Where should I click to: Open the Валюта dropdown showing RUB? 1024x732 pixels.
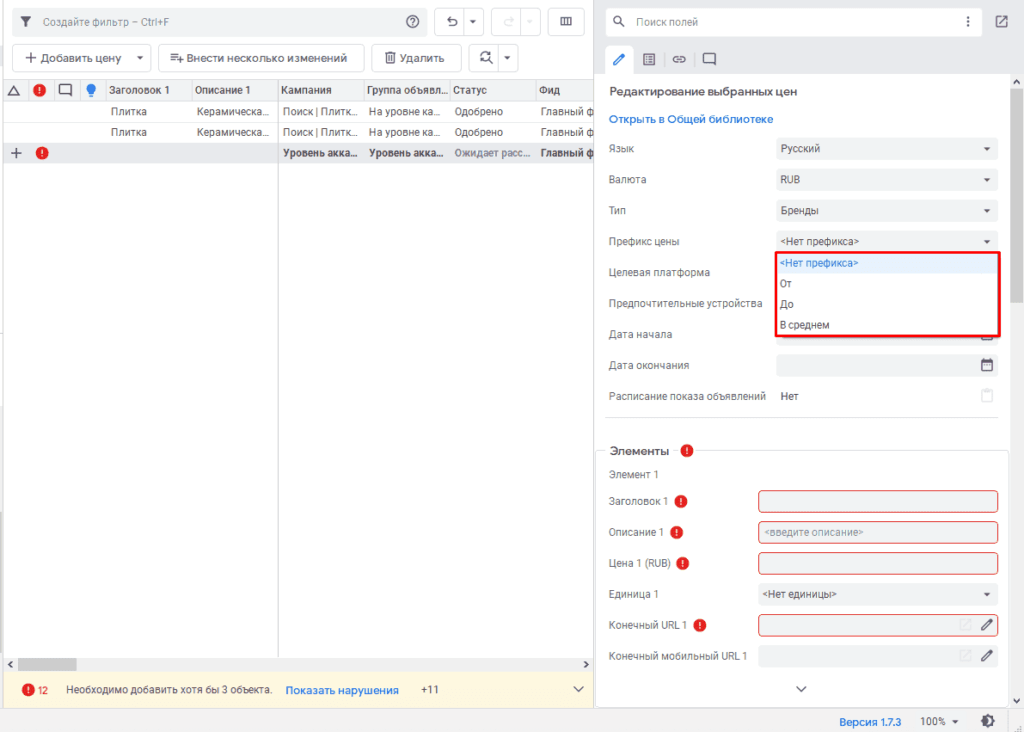pos(886,180)
